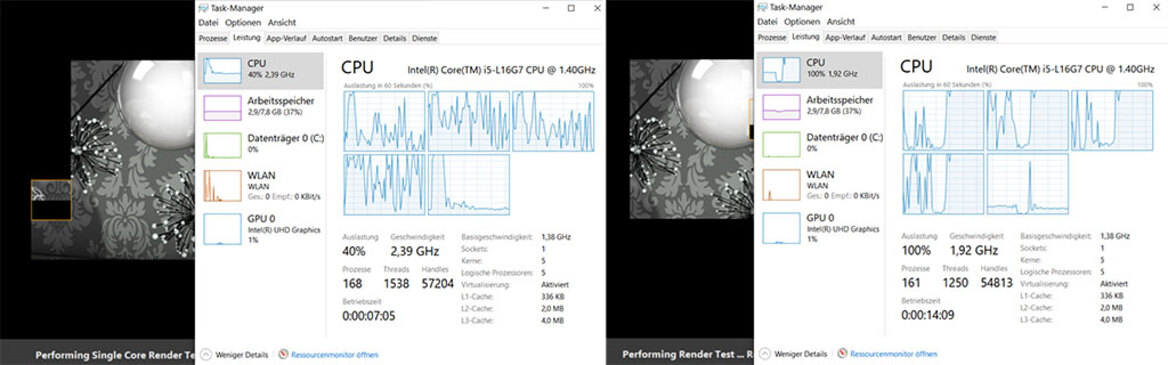Select GPU 0 entry in right Task-Manager
The height and width of the screenshot is (365, 1168).
coord(819,229)
